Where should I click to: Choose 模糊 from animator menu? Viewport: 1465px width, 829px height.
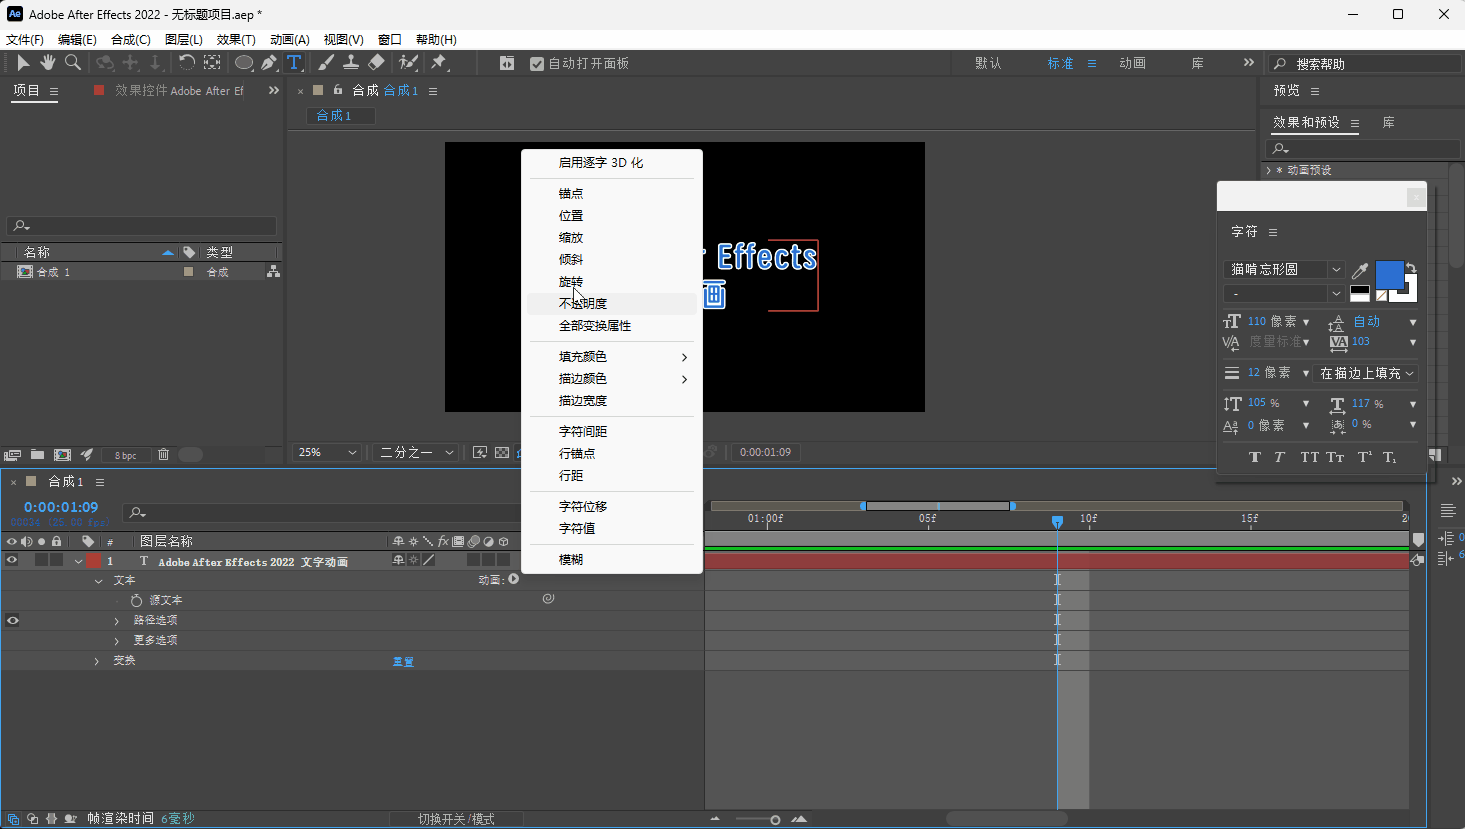coord(571,560)
